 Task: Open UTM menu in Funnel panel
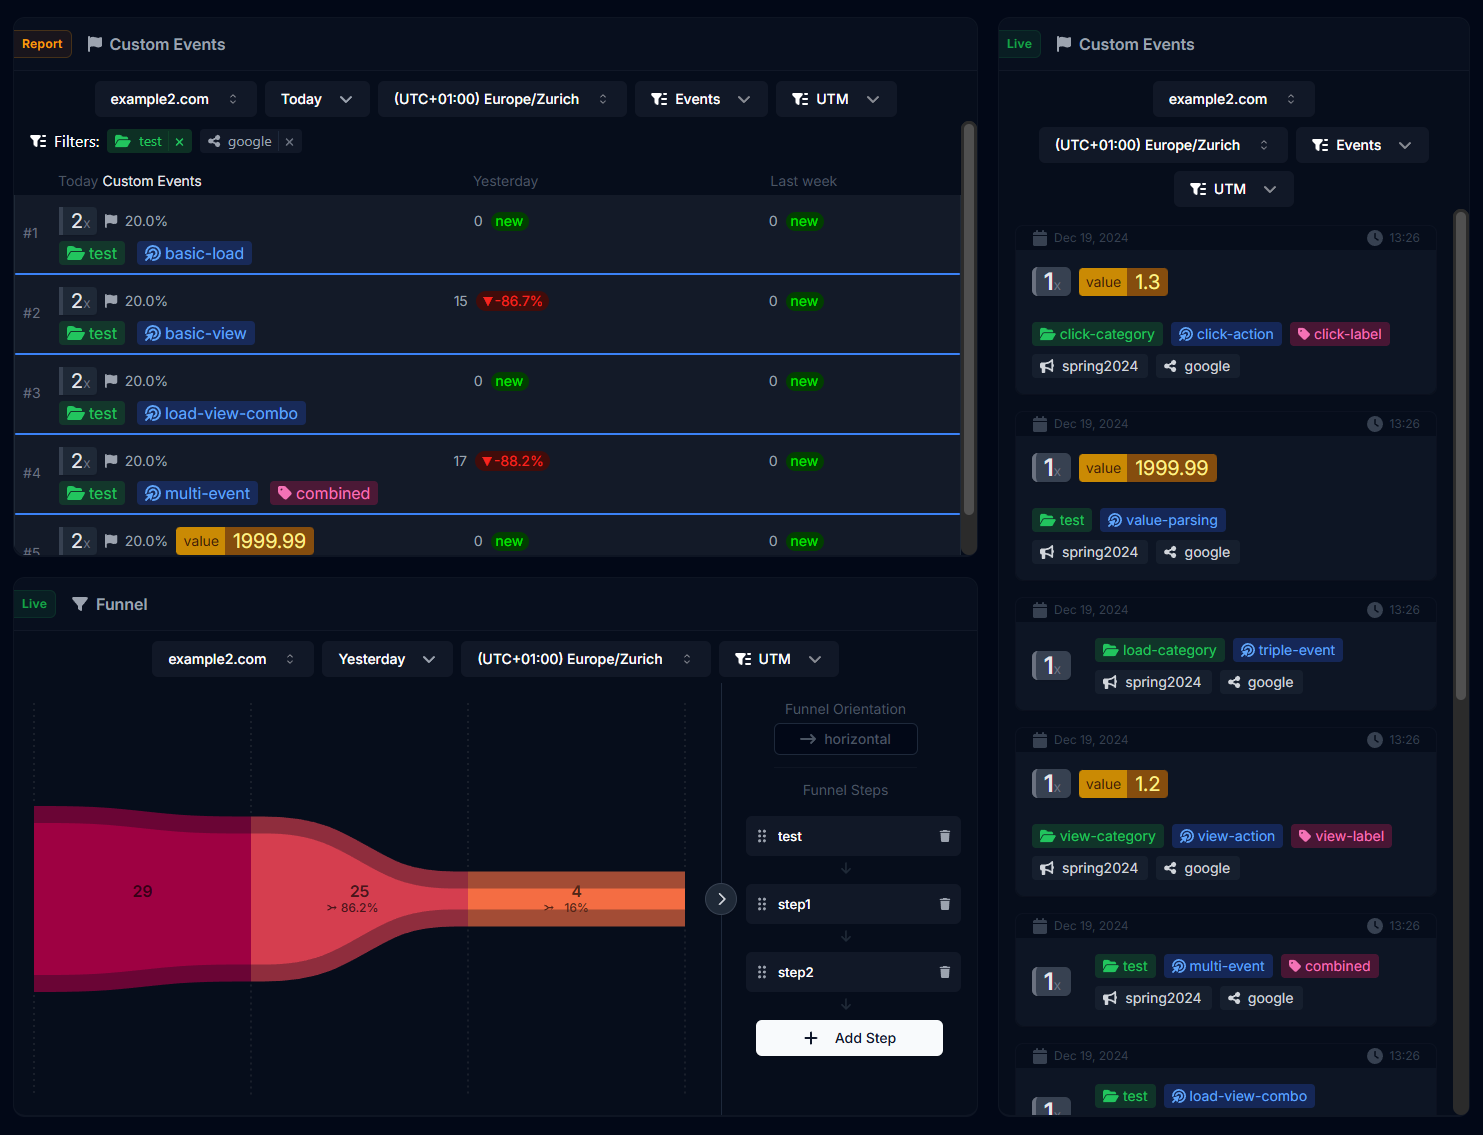click(x=778, y=659)
